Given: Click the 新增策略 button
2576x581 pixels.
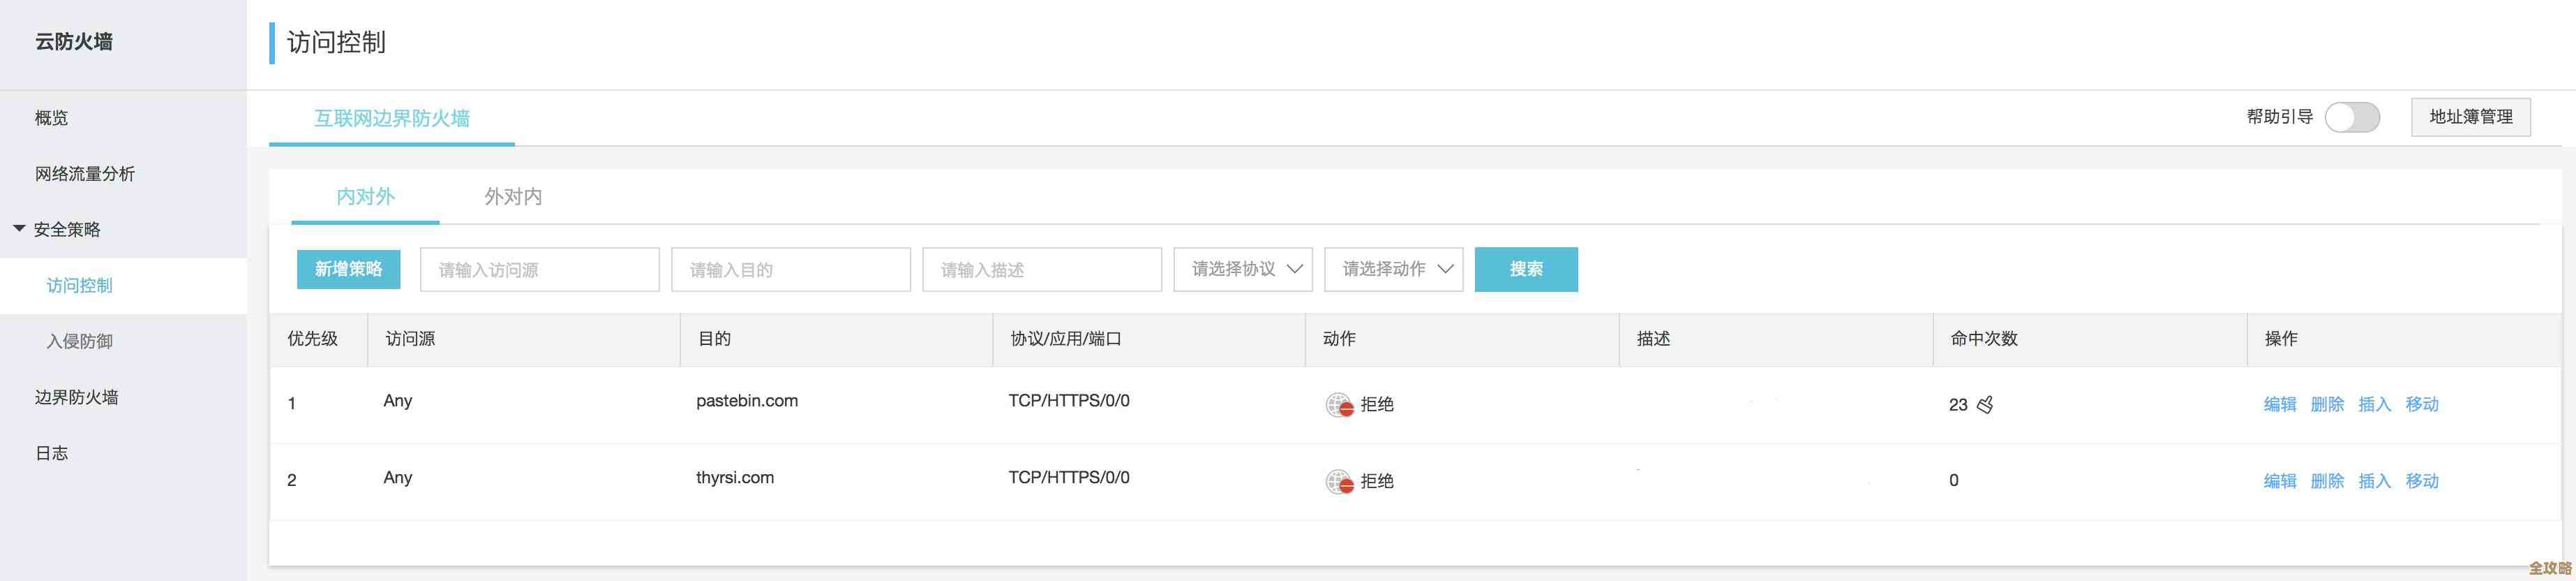Looking at the screenshot, I should 349,269.
